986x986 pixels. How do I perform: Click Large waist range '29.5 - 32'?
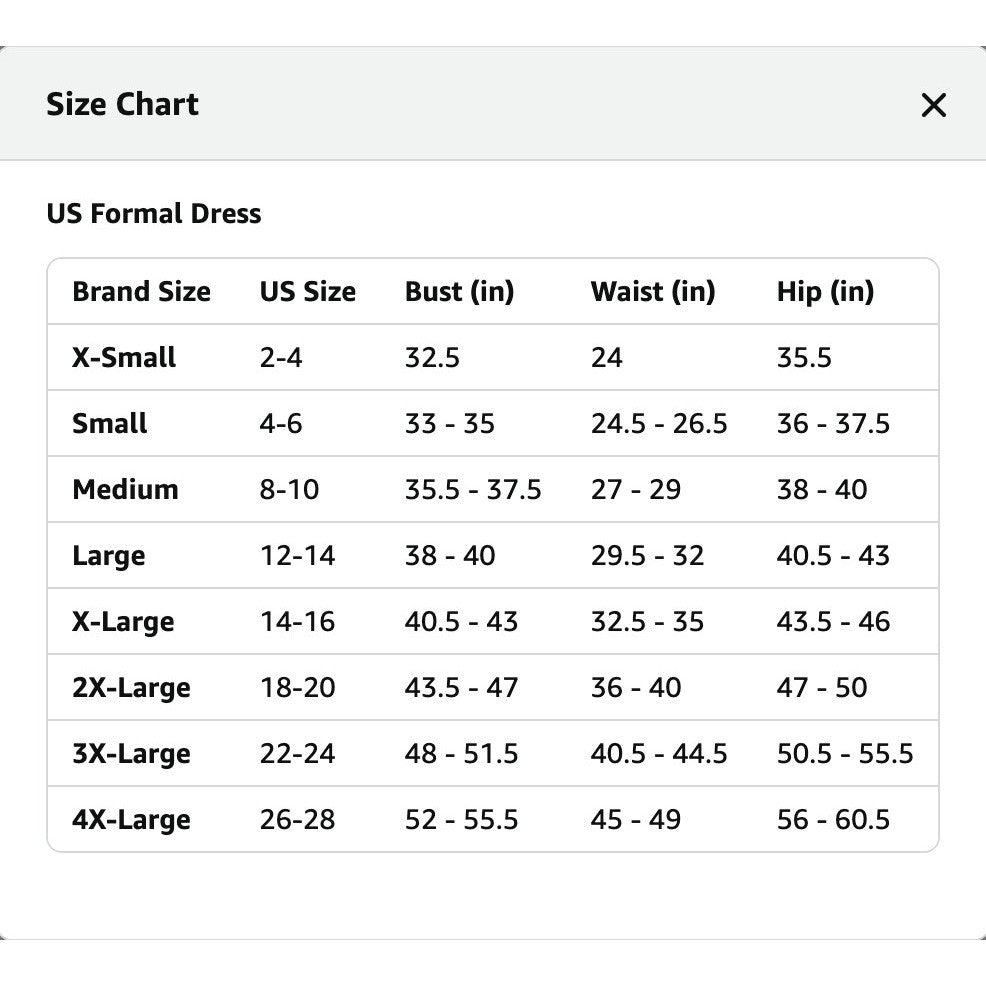click(x=647, y=556)
